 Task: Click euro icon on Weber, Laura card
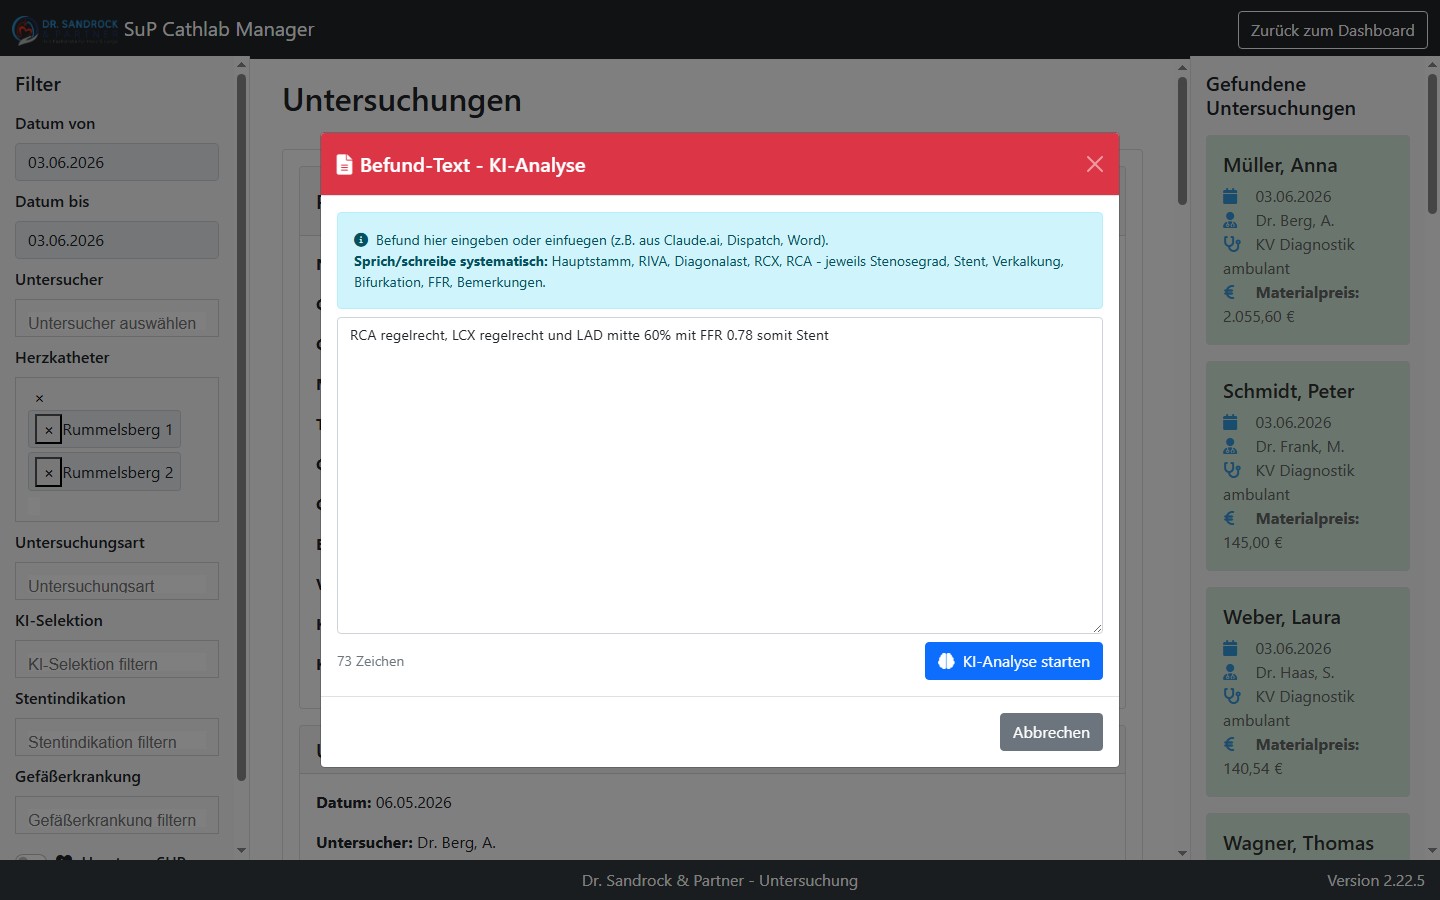pyautogui.click(x=1230, y=744)
